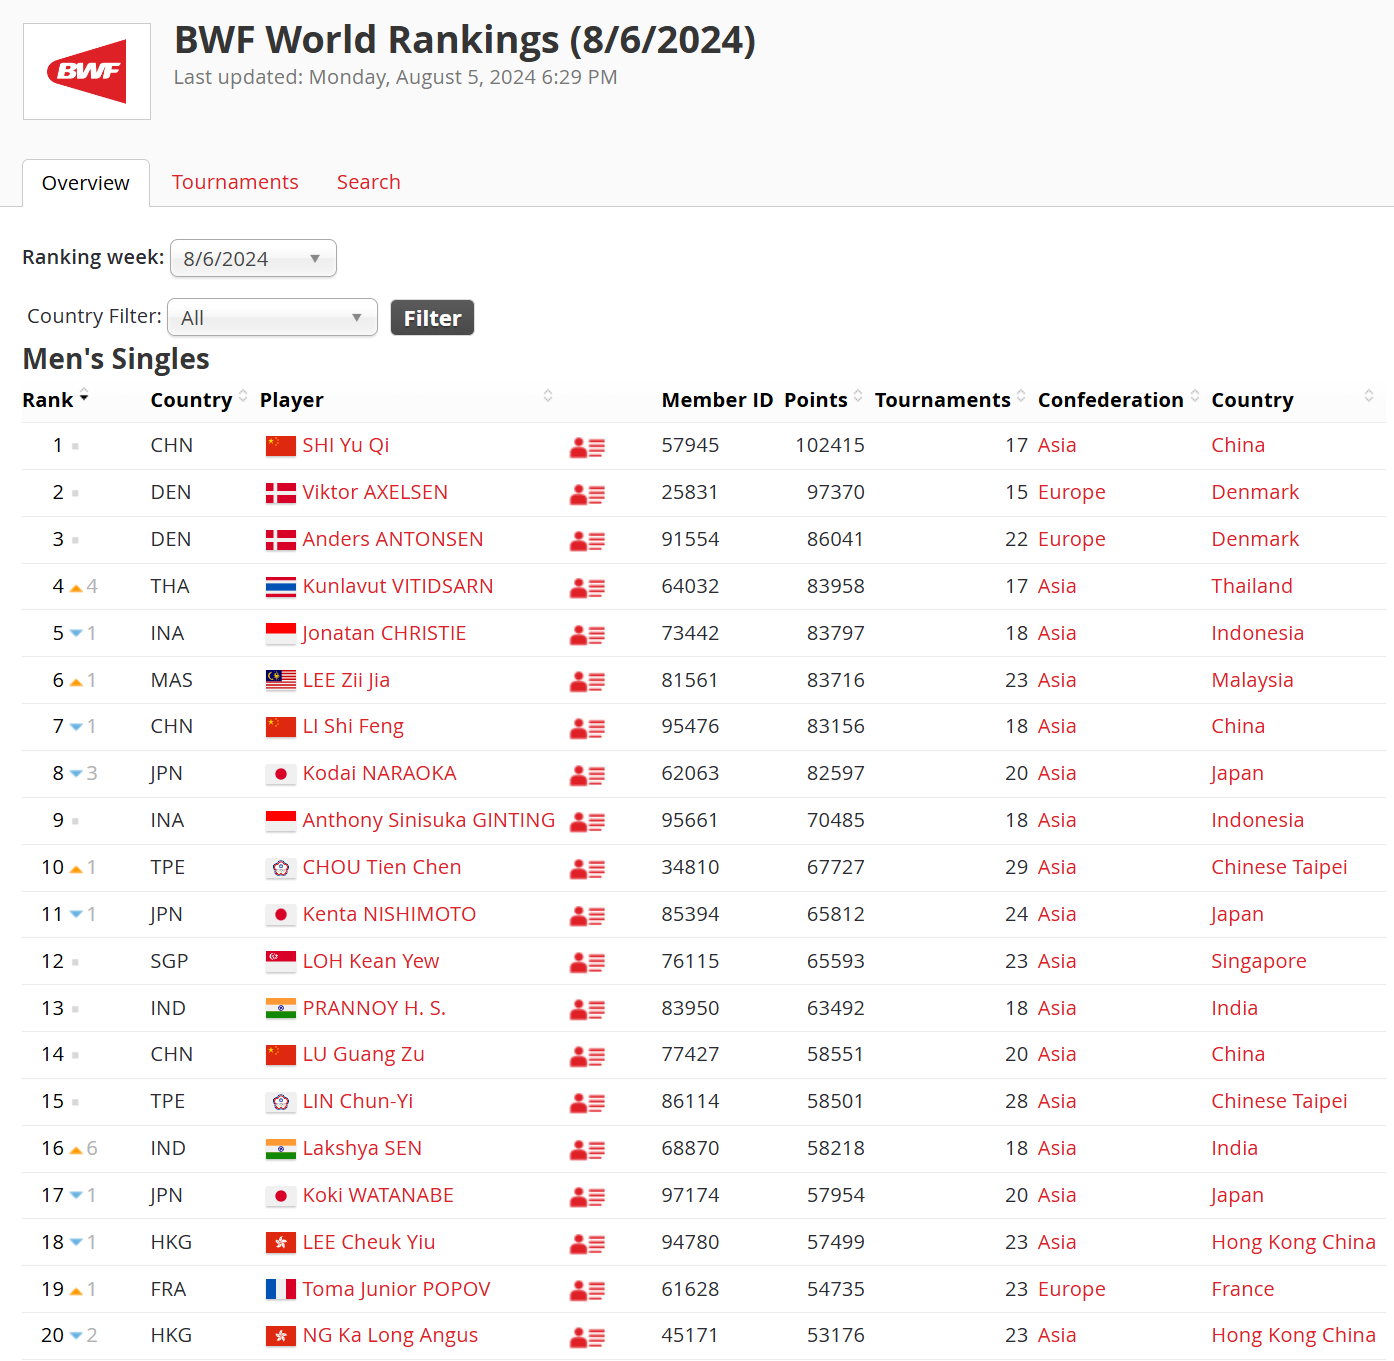The height and width of the screenshot is (1361, 1394).
Task: Open PRANNOY H. S. player link
Action: click(374, 1008)
